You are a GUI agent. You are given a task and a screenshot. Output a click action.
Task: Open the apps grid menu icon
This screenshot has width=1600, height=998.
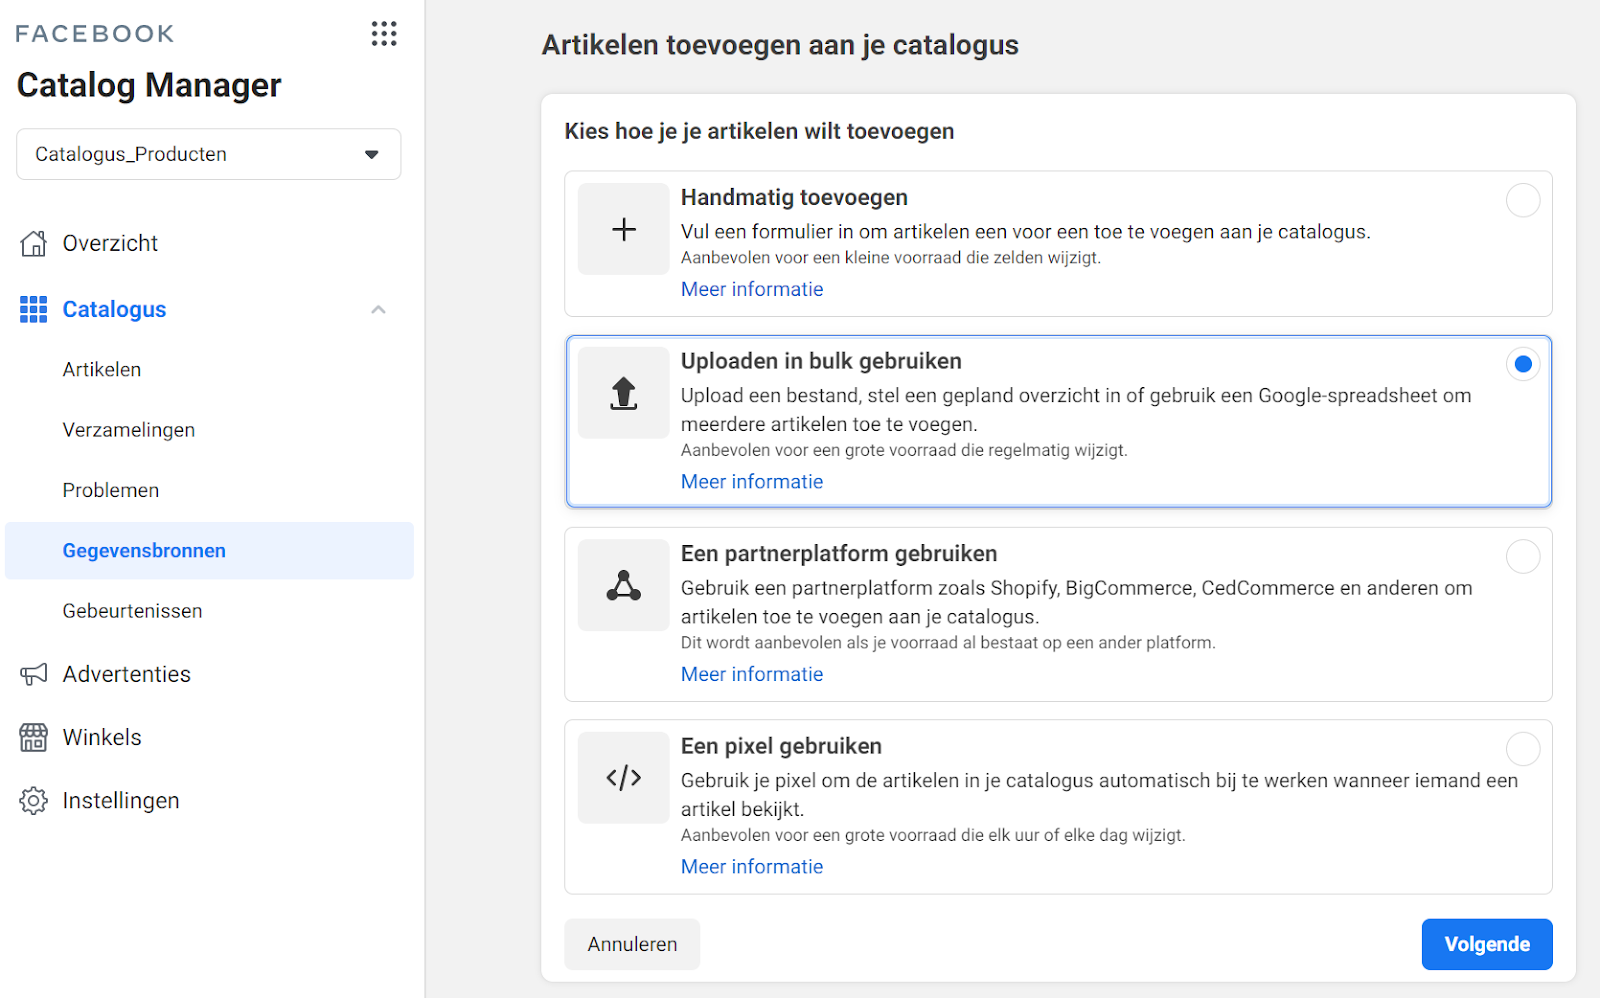(384, 34)
